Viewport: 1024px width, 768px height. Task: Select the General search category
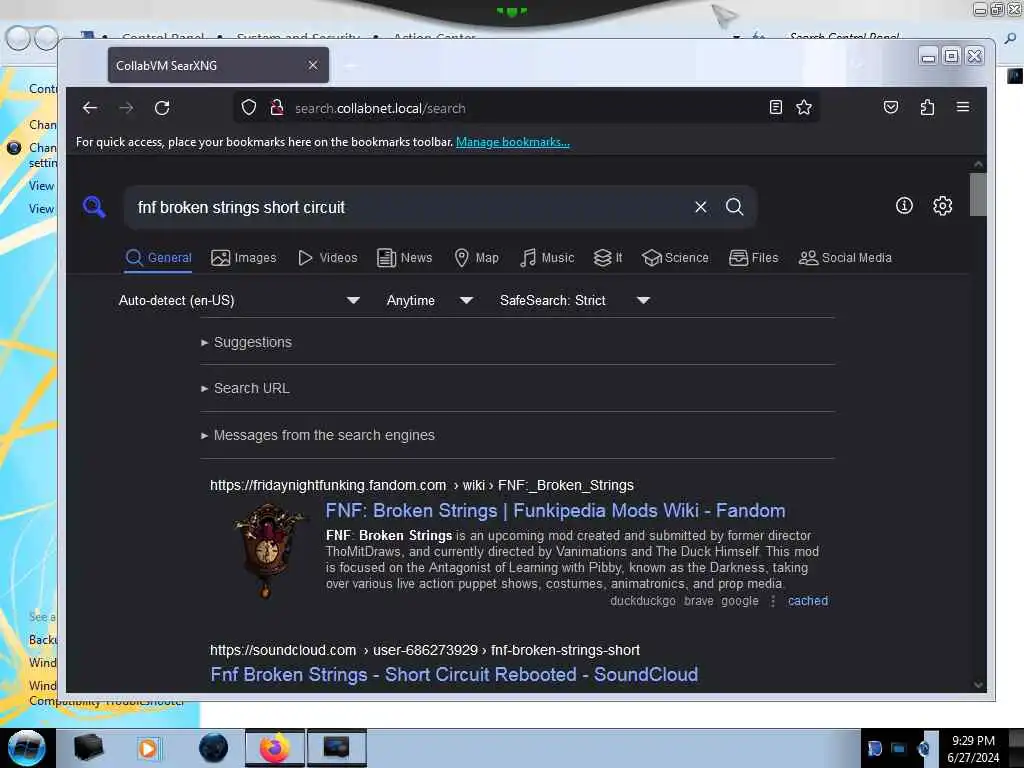coord(159,258)
